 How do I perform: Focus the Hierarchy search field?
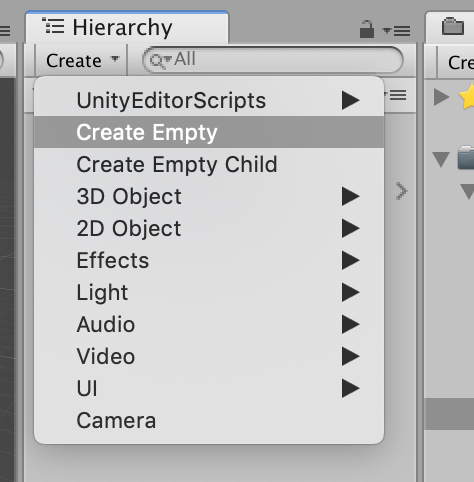pyautogui.click(x=273, y=60)
